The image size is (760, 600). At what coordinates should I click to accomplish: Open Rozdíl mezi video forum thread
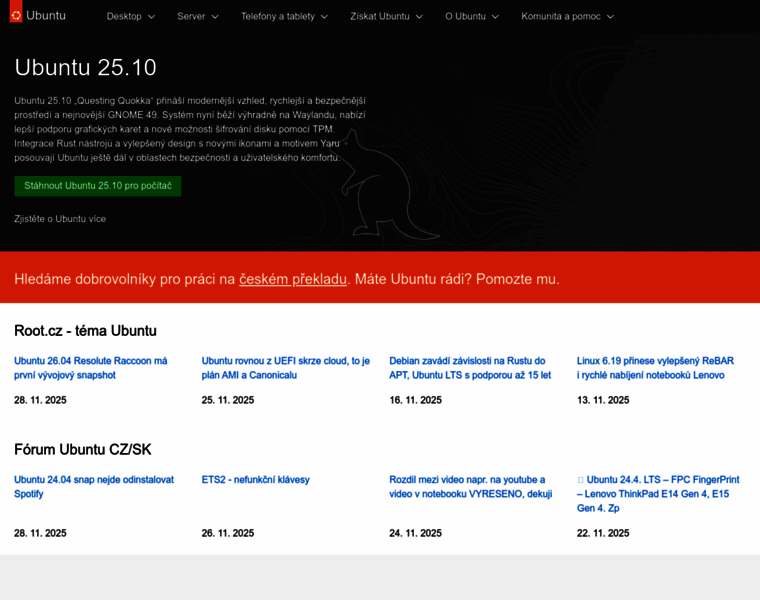point(470,487)
